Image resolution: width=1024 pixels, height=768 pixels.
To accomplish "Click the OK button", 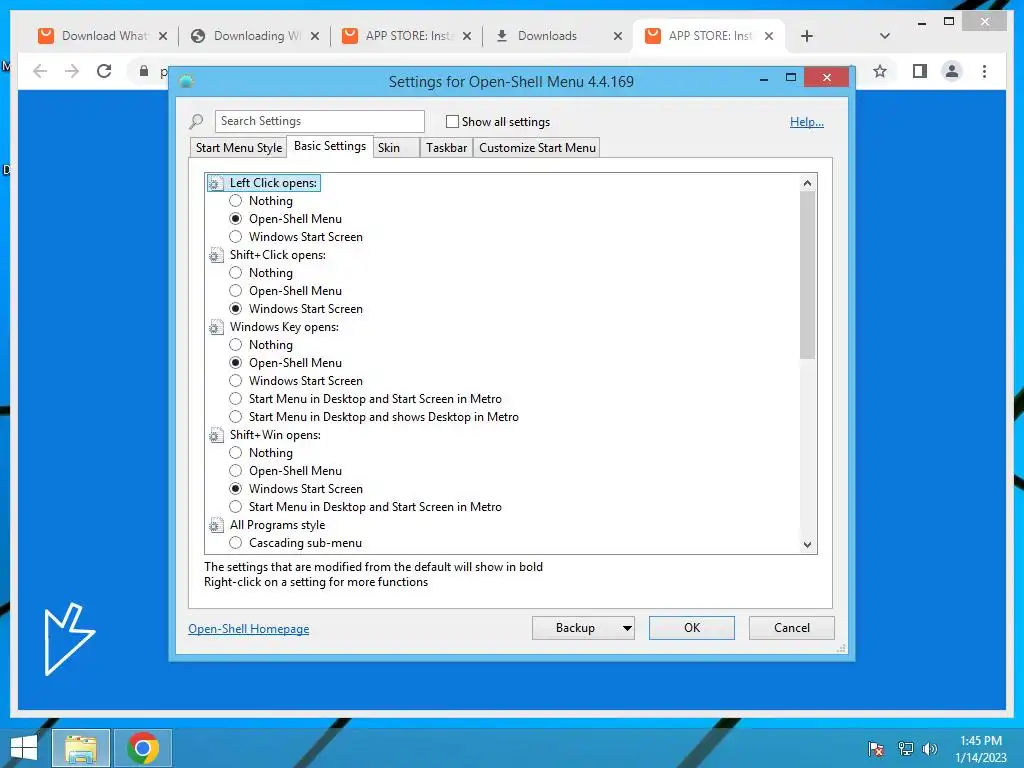I will click(x=692, y=628).
